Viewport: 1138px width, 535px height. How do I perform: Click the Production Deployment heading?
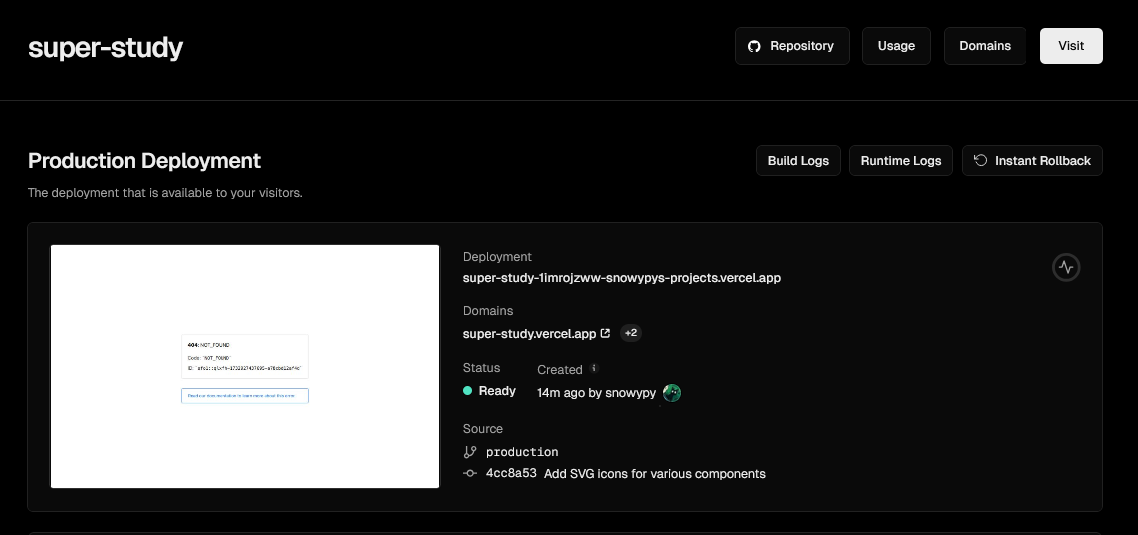pos(144,160)
